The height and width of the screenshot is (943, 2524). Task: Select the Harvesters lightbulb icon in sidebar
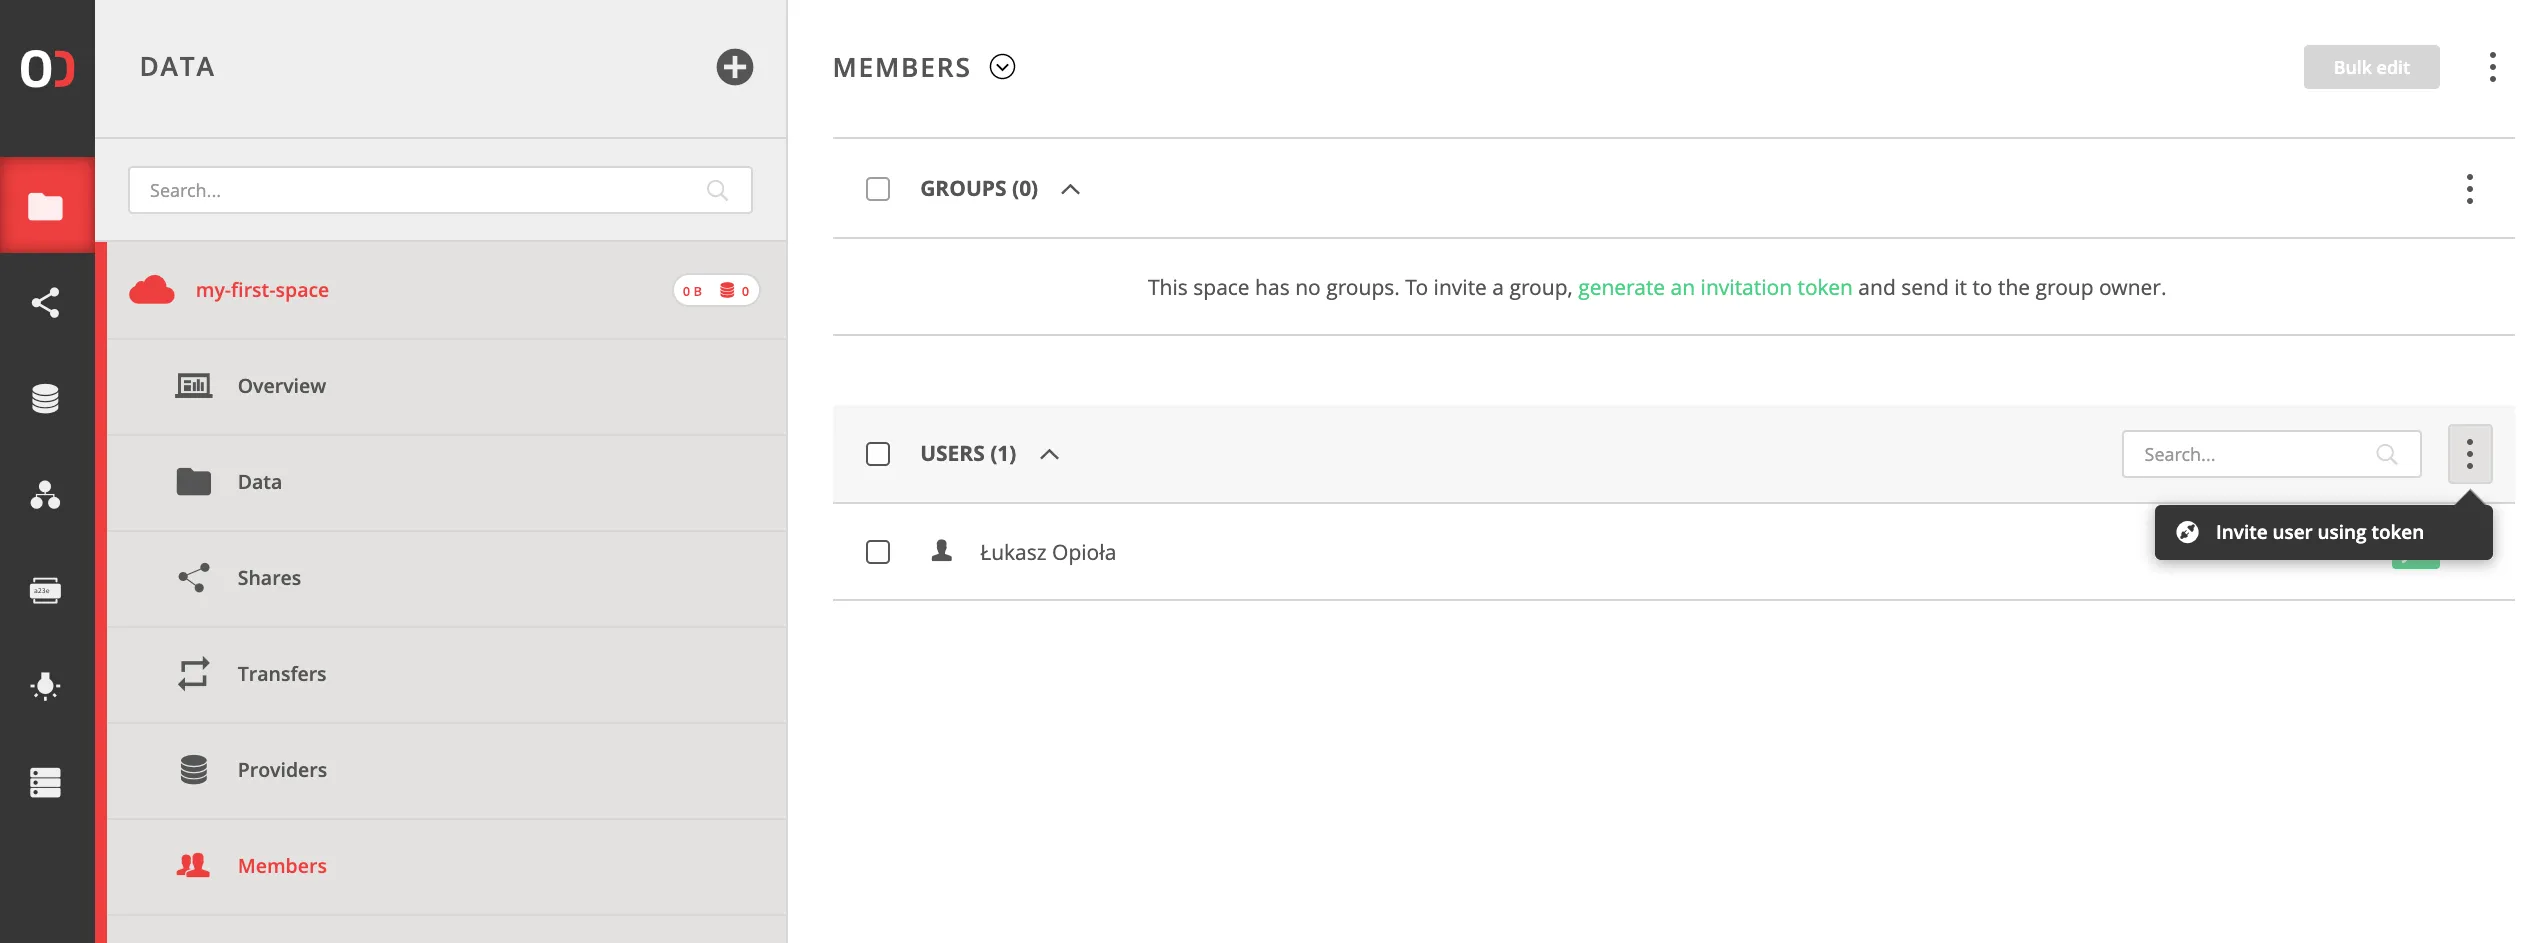coord(47,686)
